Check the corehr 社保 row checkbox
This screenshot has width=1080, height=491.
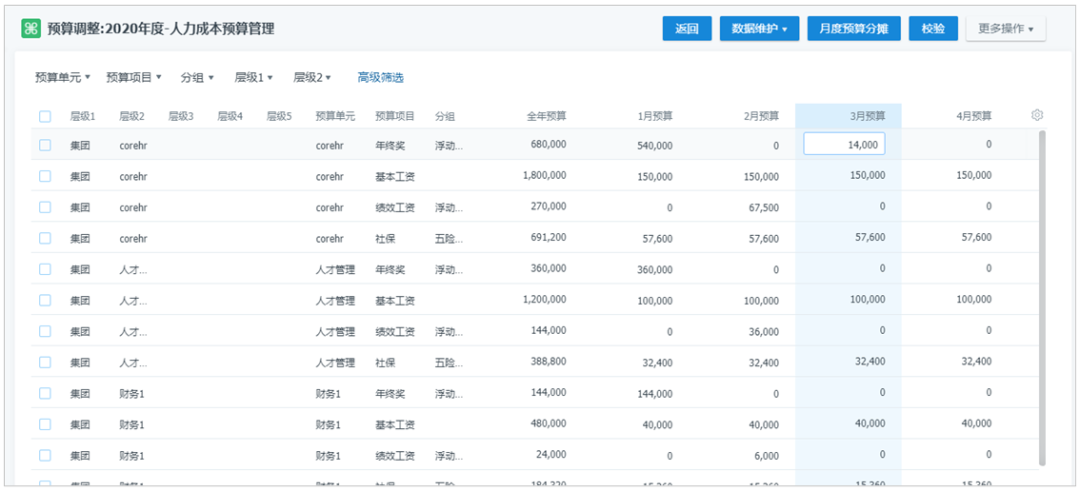pos(45,238)
